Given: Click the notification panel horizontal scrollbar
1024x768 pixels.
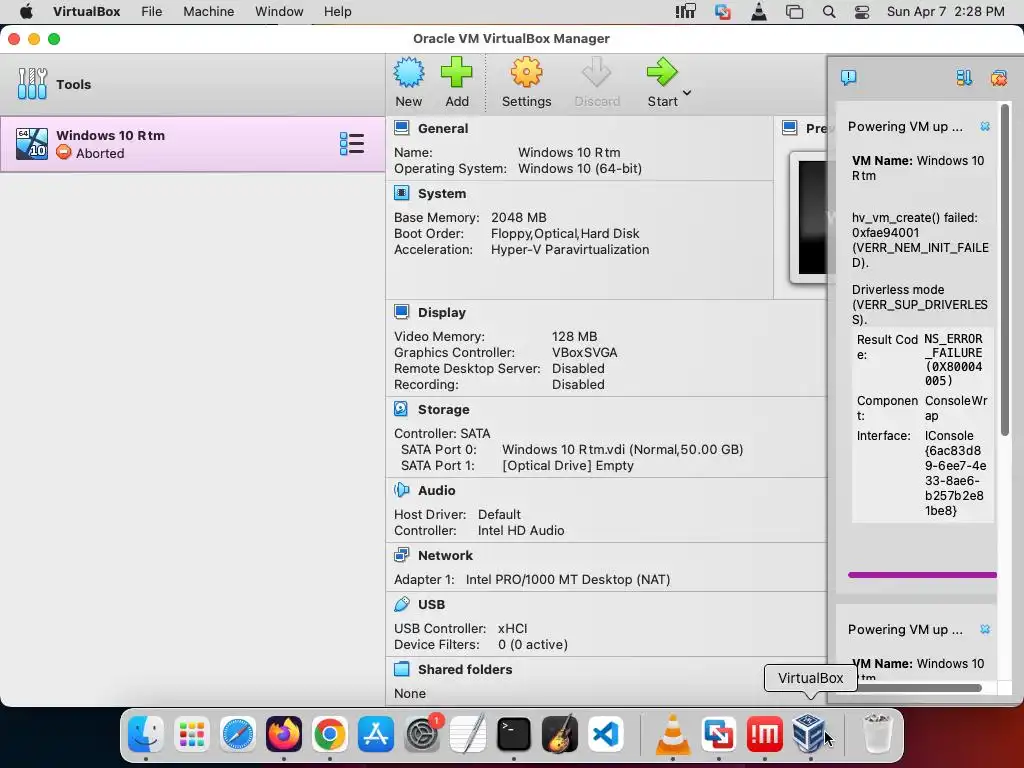Looking at the screenshot, I should (916, 688).
